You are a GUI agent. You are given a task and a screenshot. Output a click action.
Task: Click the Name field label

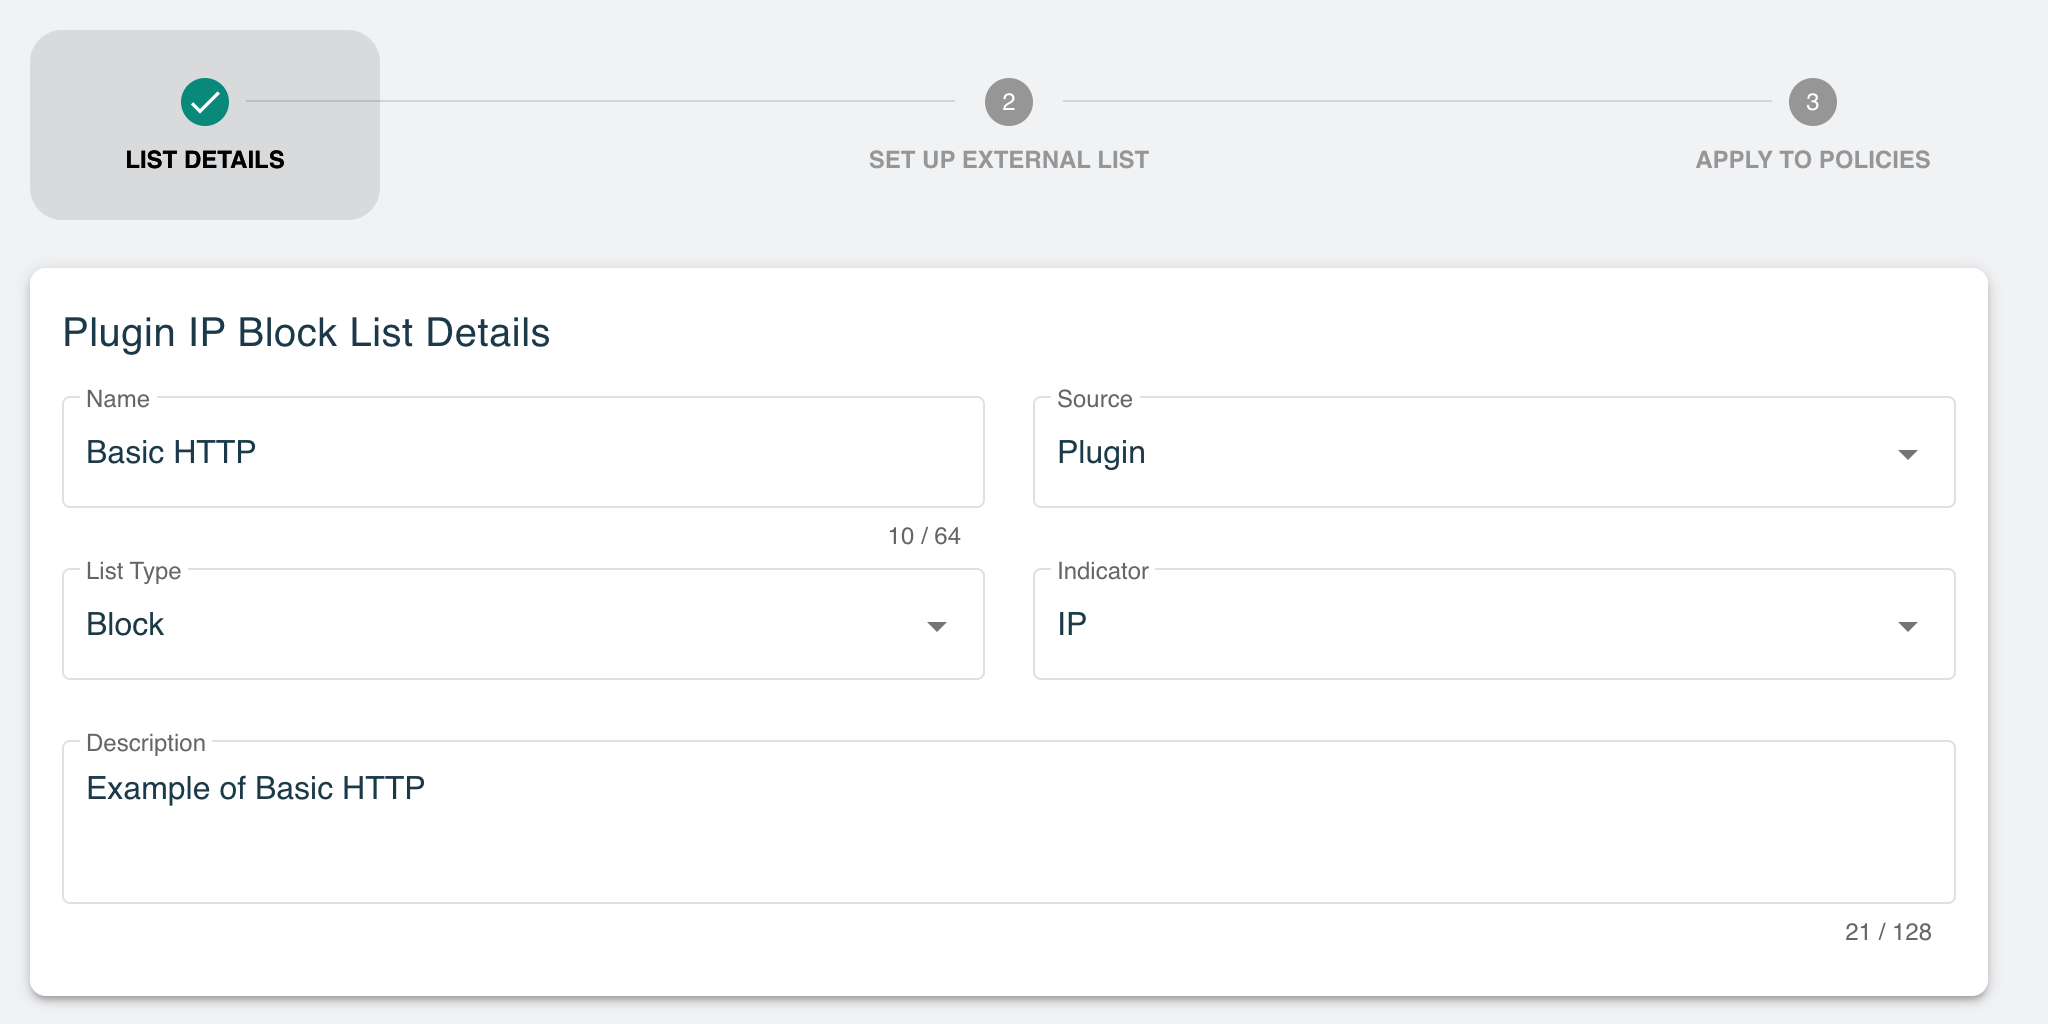[x=118, y=399]
